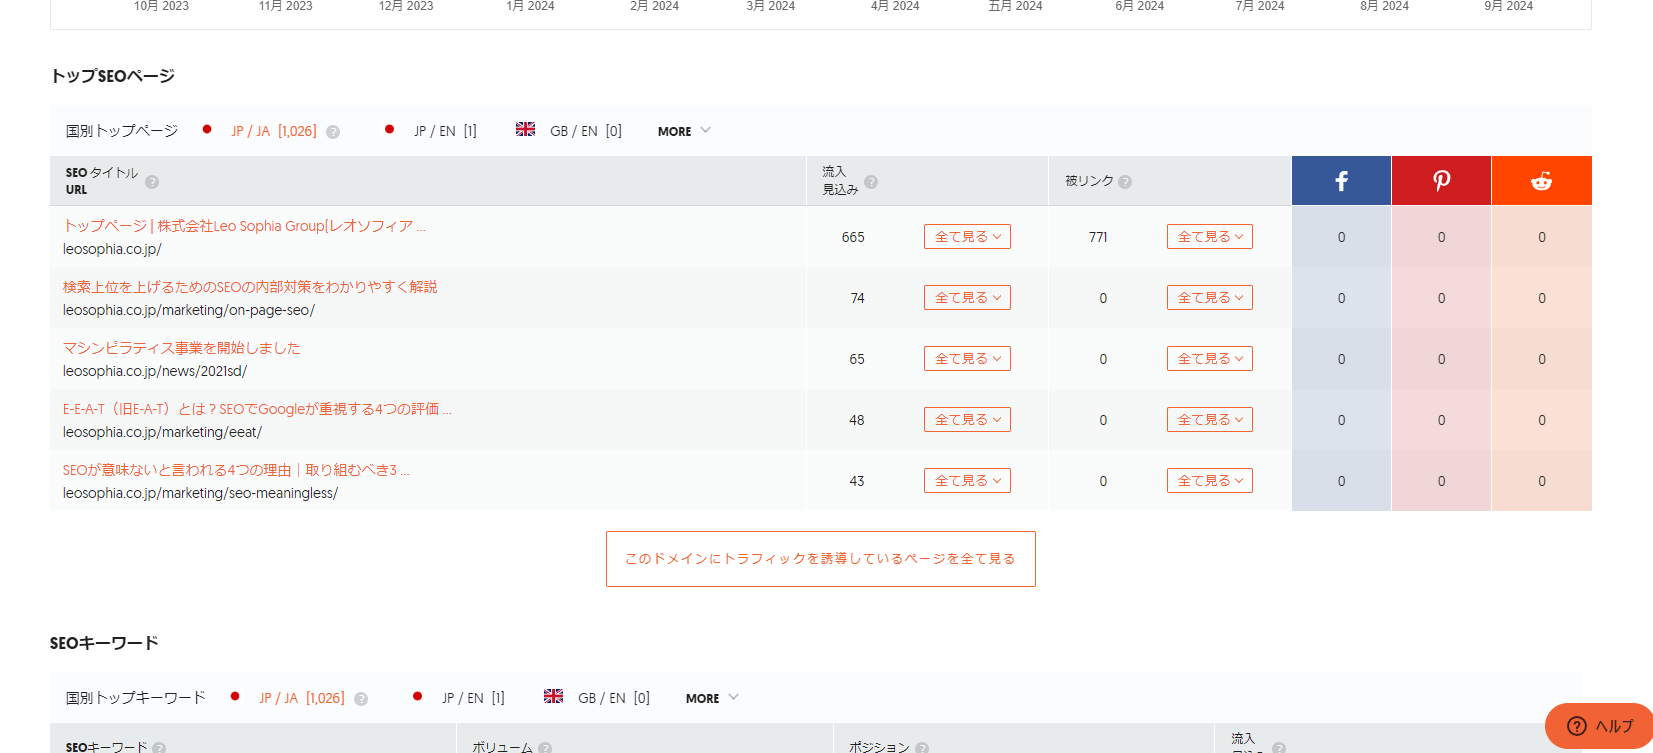Image resolution: width=1653 pixels, height=753 pixels.
Task: Select JP / JA tab in top pages section
Action: (x=274, y=131)
